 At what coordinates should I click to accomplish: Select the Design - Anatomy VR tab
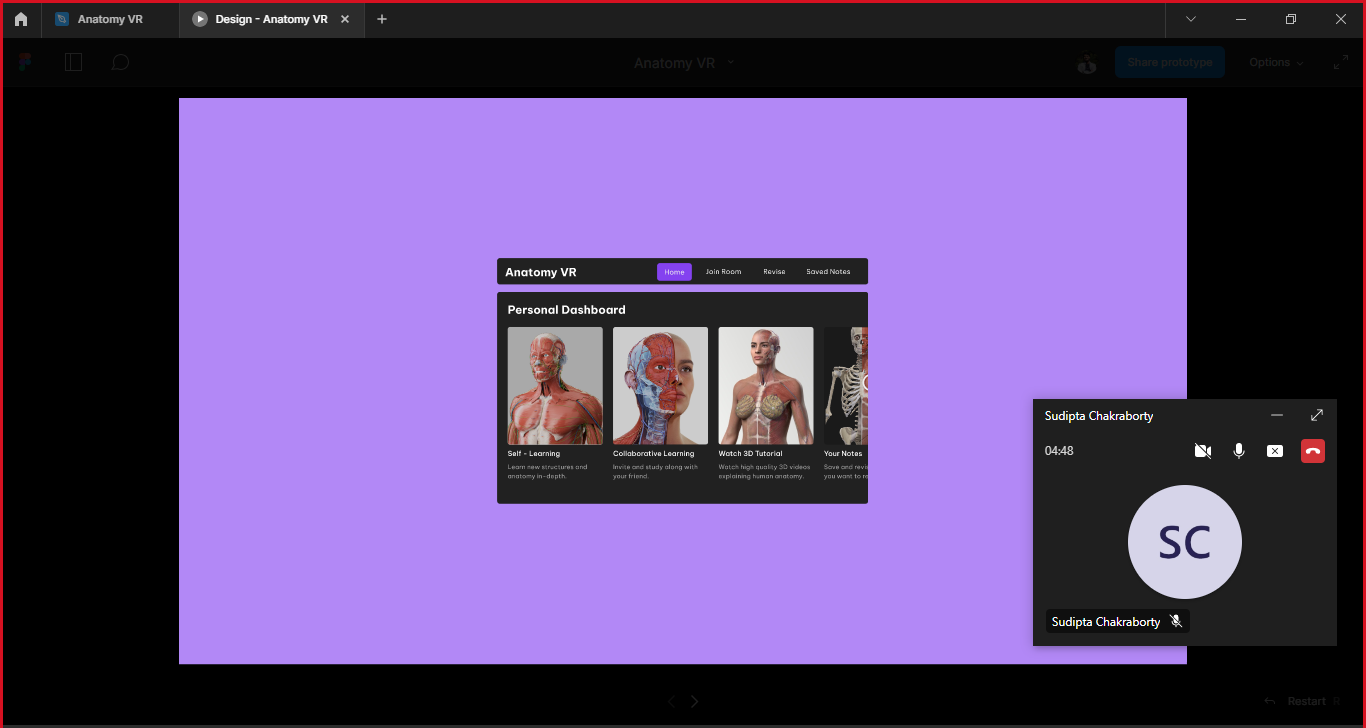point(271,19)
